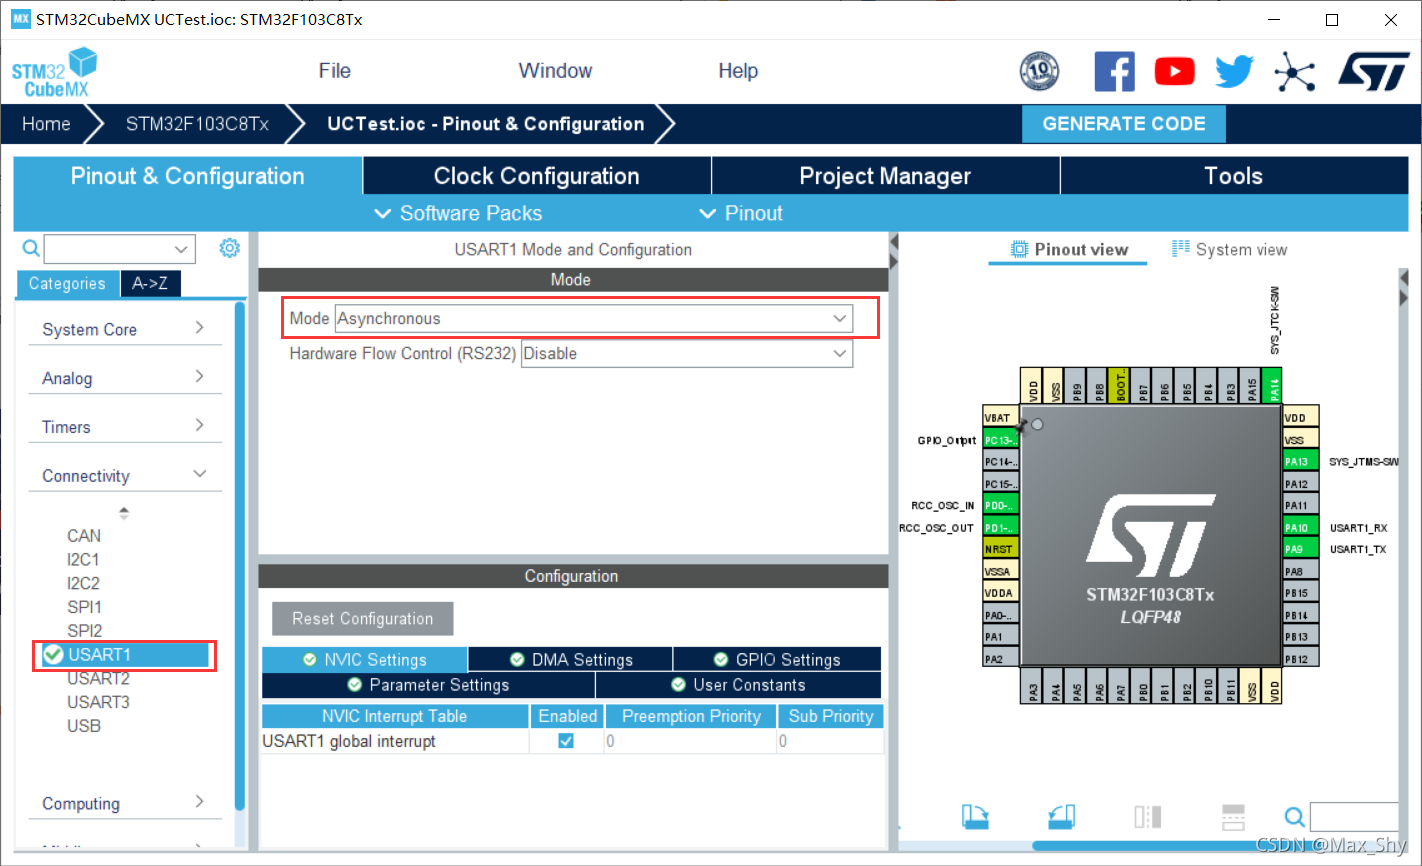Expand the Analog category
The image size is (1422, 866).
124,378
